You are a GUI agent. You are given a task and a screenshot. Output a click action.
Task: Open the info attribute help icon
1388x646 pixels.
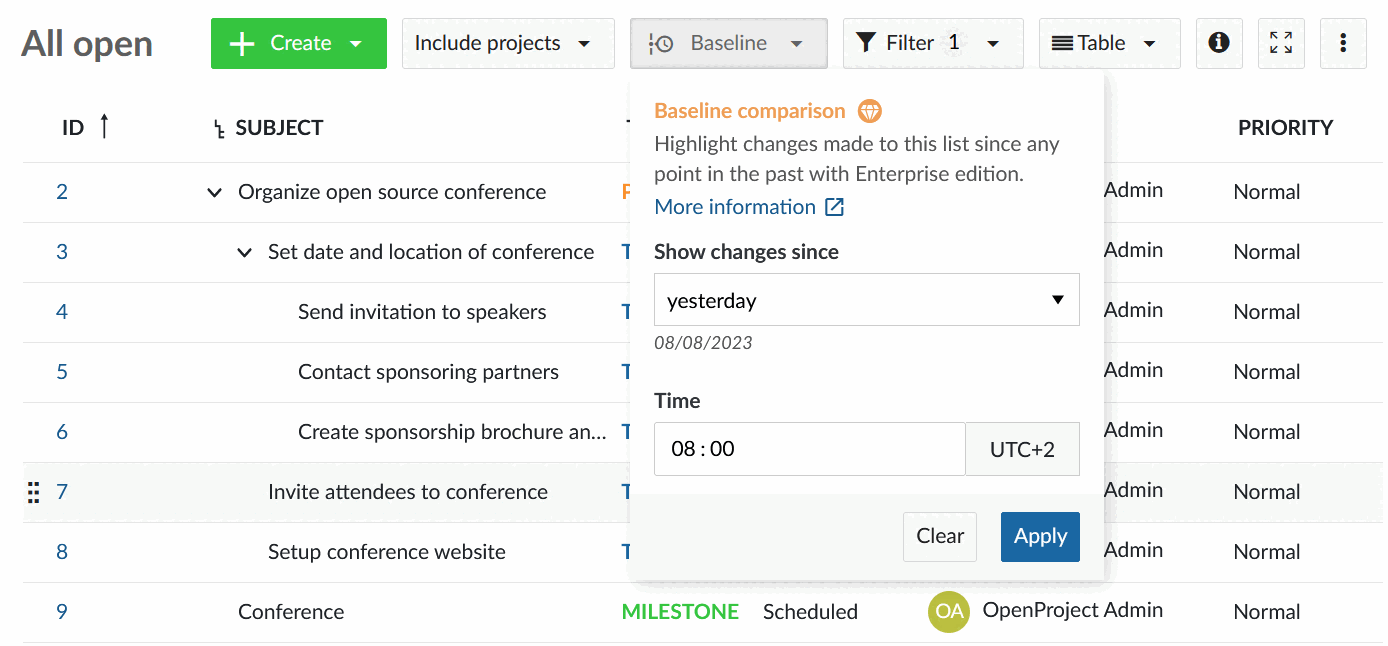(x=1219, y=43)
